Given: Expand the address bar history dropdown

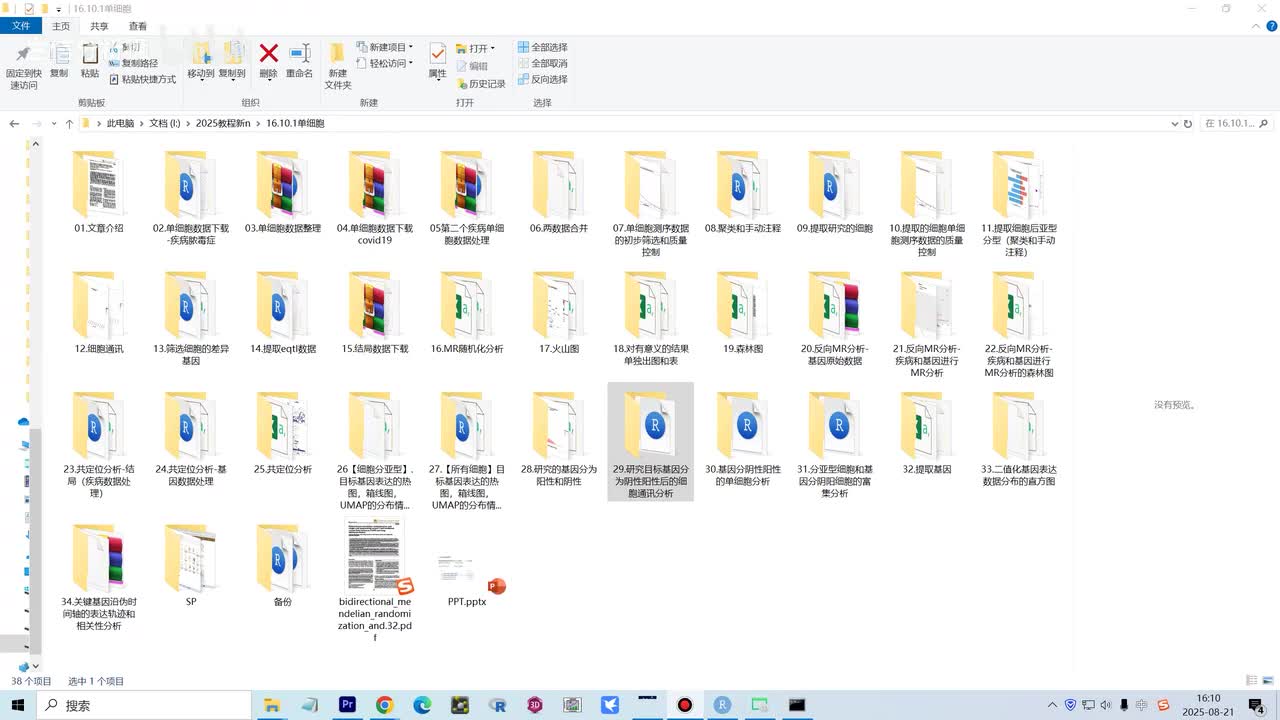Looking at the screenshot, I should coord(1175,124).
